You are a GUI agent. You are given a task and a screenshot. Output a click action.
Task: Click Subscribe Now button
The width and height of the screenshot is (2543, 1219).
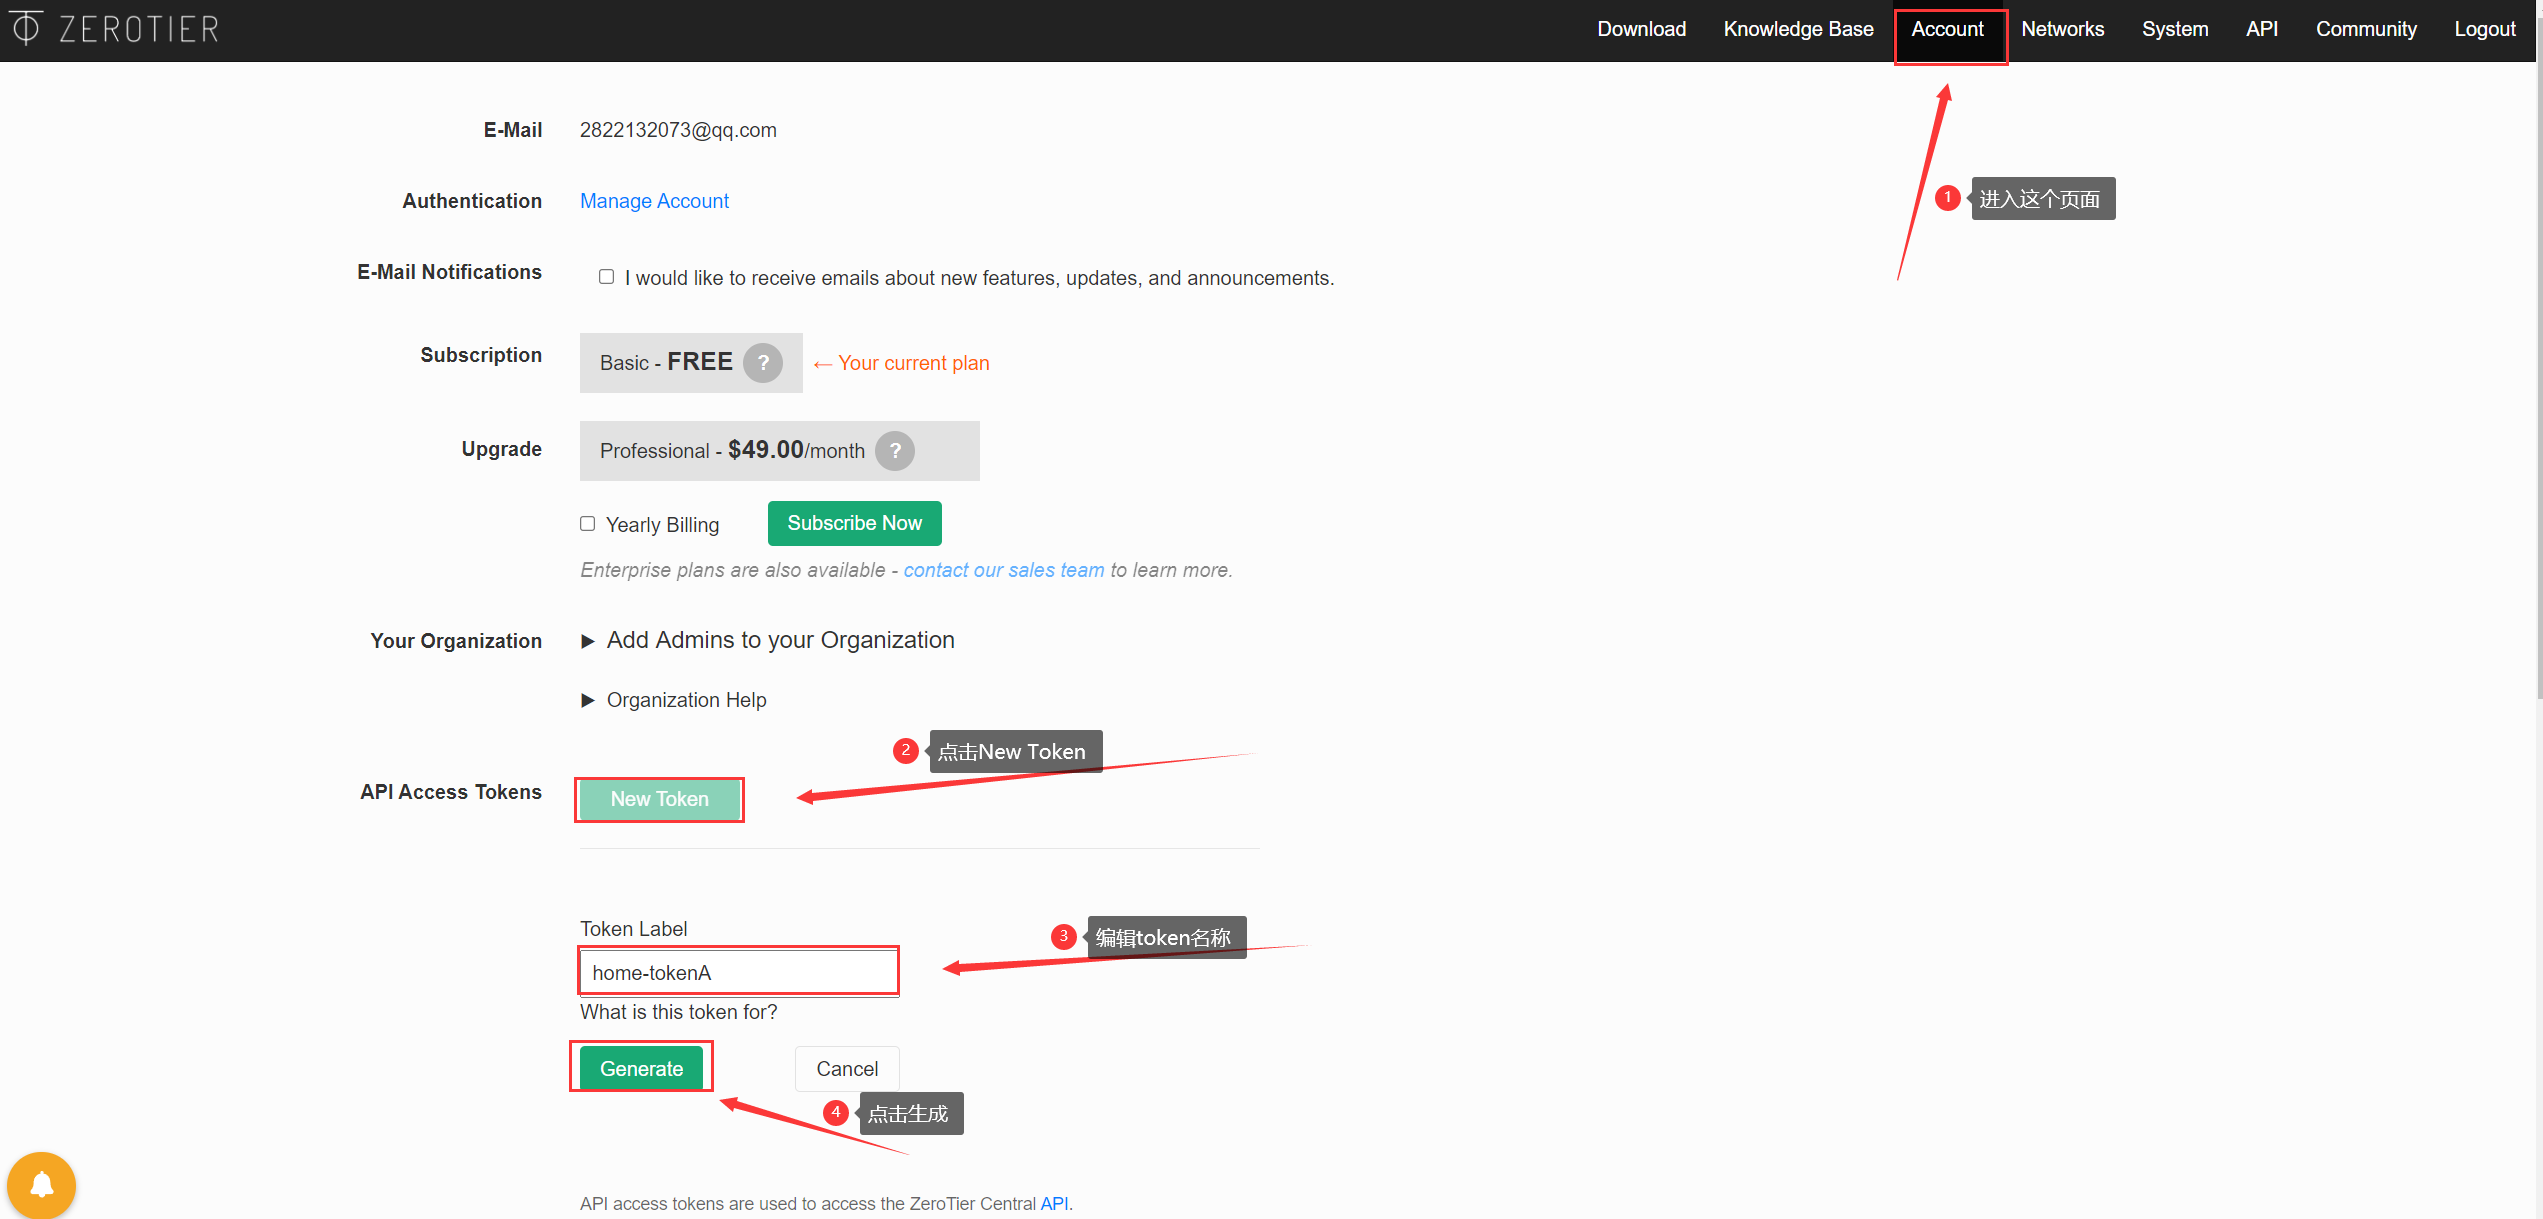tap(854, 523)
